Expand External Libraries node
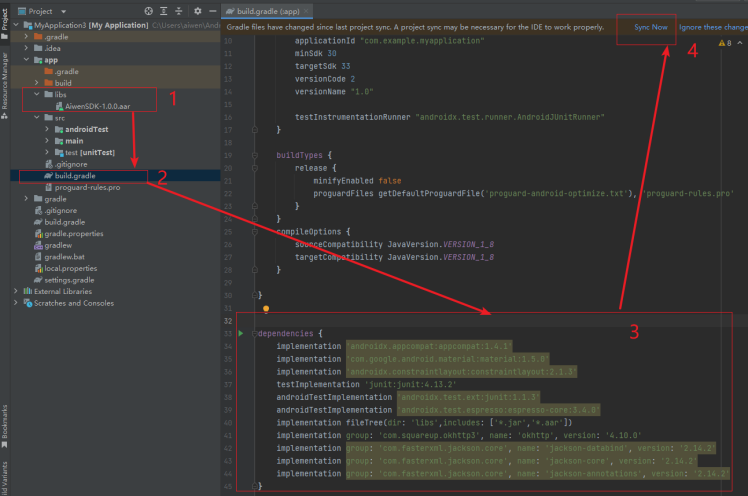This screenshot has height=496, width=748. [x=16, y=291]
